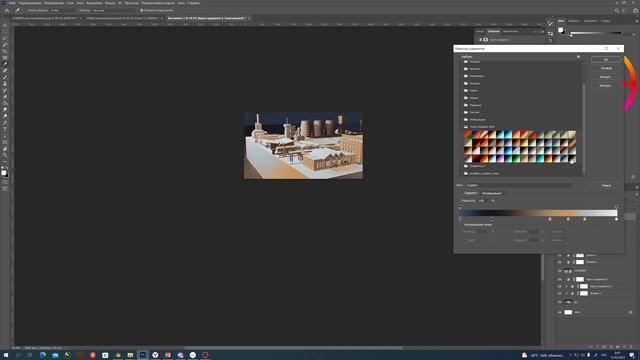Select the Clone Stamp tool
Image resolution: width=640 pixels, height=360 pixels.
[x=5, y=84]
